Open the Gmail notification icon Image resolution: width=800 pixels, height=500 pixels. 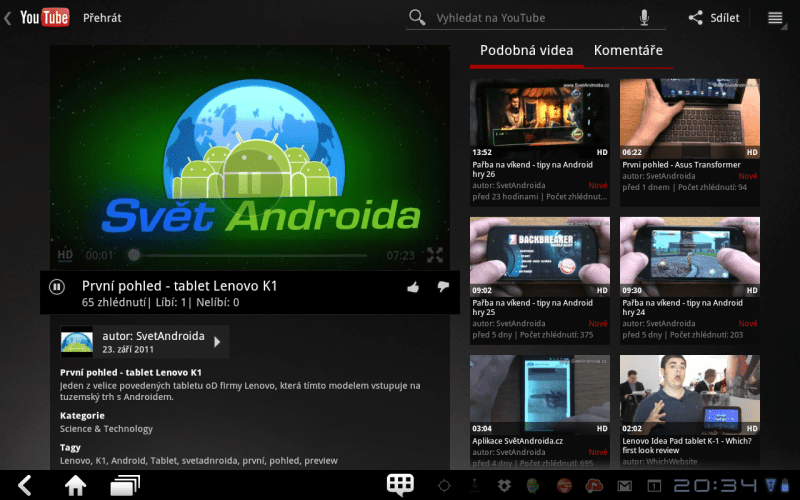[x=624, y=486]
